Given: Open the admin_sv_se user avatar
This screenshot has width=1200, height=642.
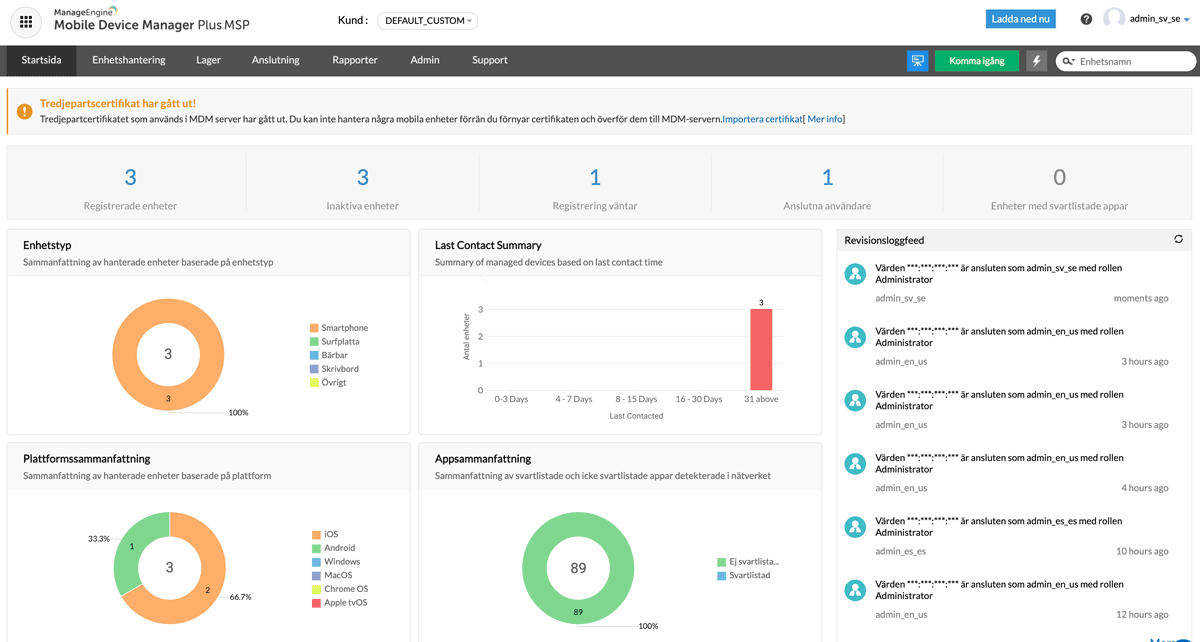Looking at the screenshot, I should [1114, 19].
